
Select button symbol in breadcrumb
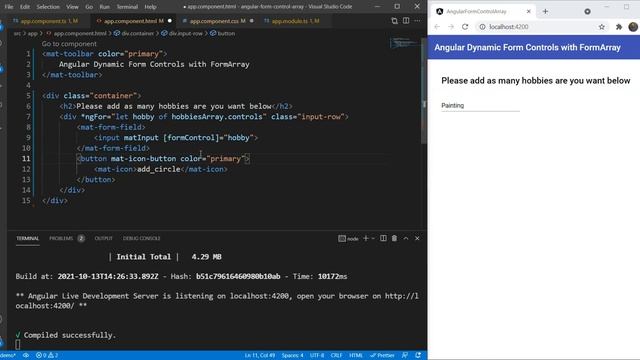coord(226,33)
